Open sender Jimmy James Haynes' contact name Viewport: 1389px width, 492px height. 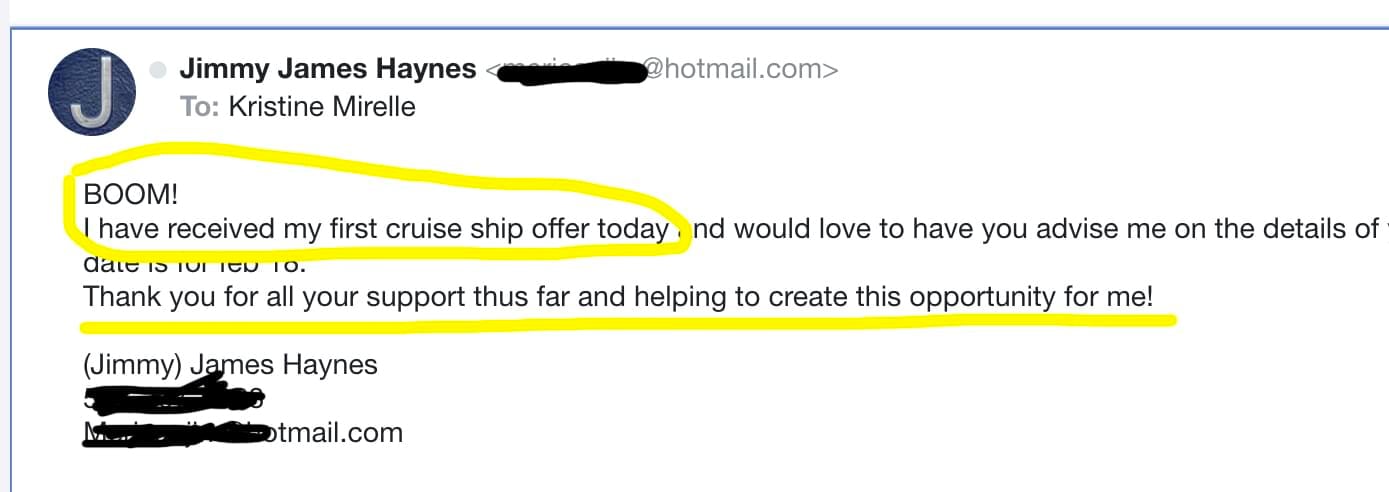pos(328,69)
